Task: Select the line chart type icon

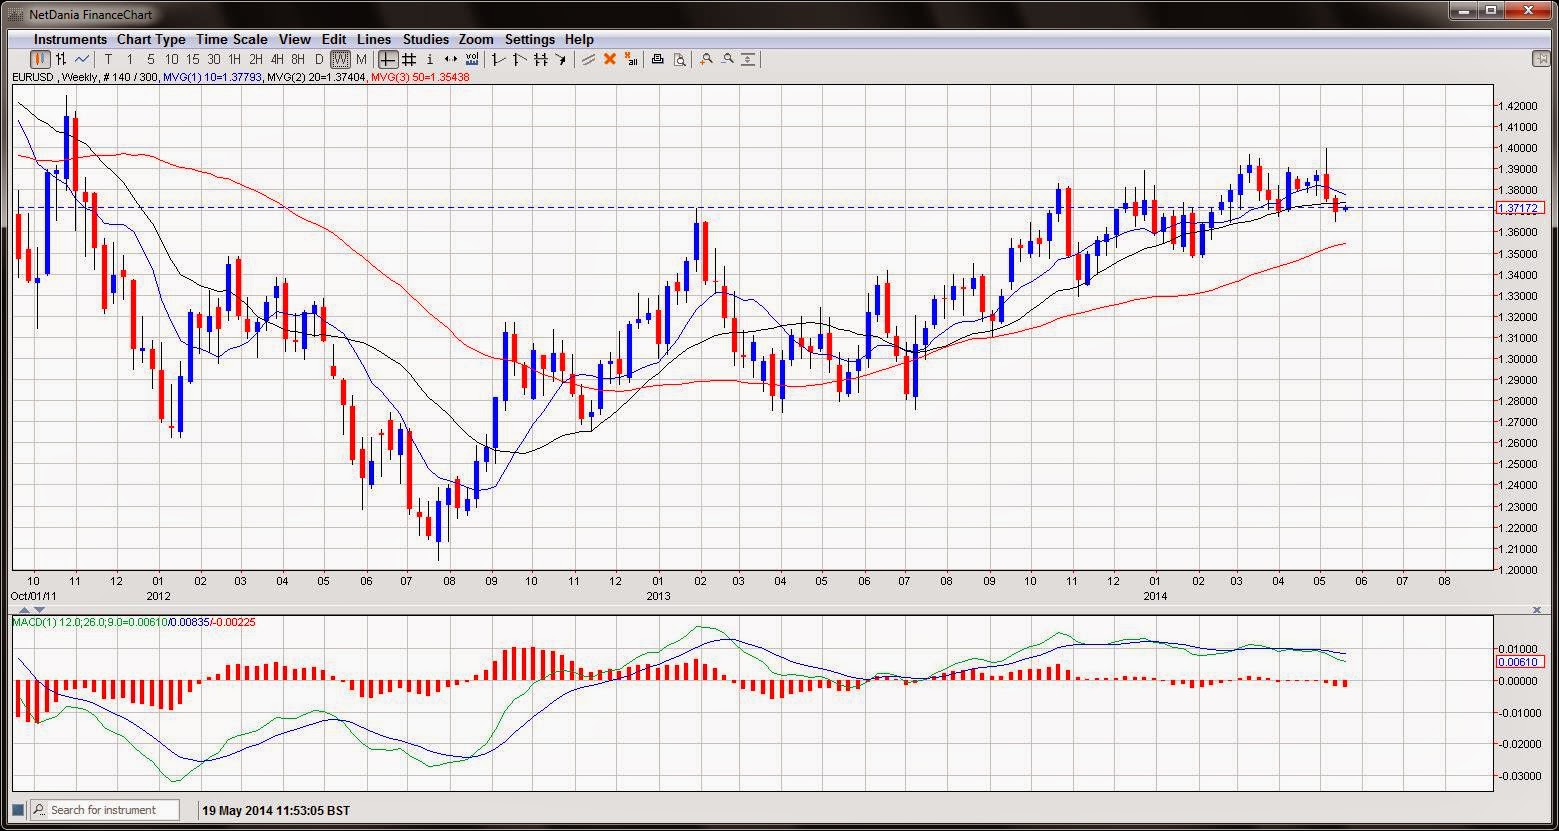Action: pyautogui.click(x=82, y=59)
